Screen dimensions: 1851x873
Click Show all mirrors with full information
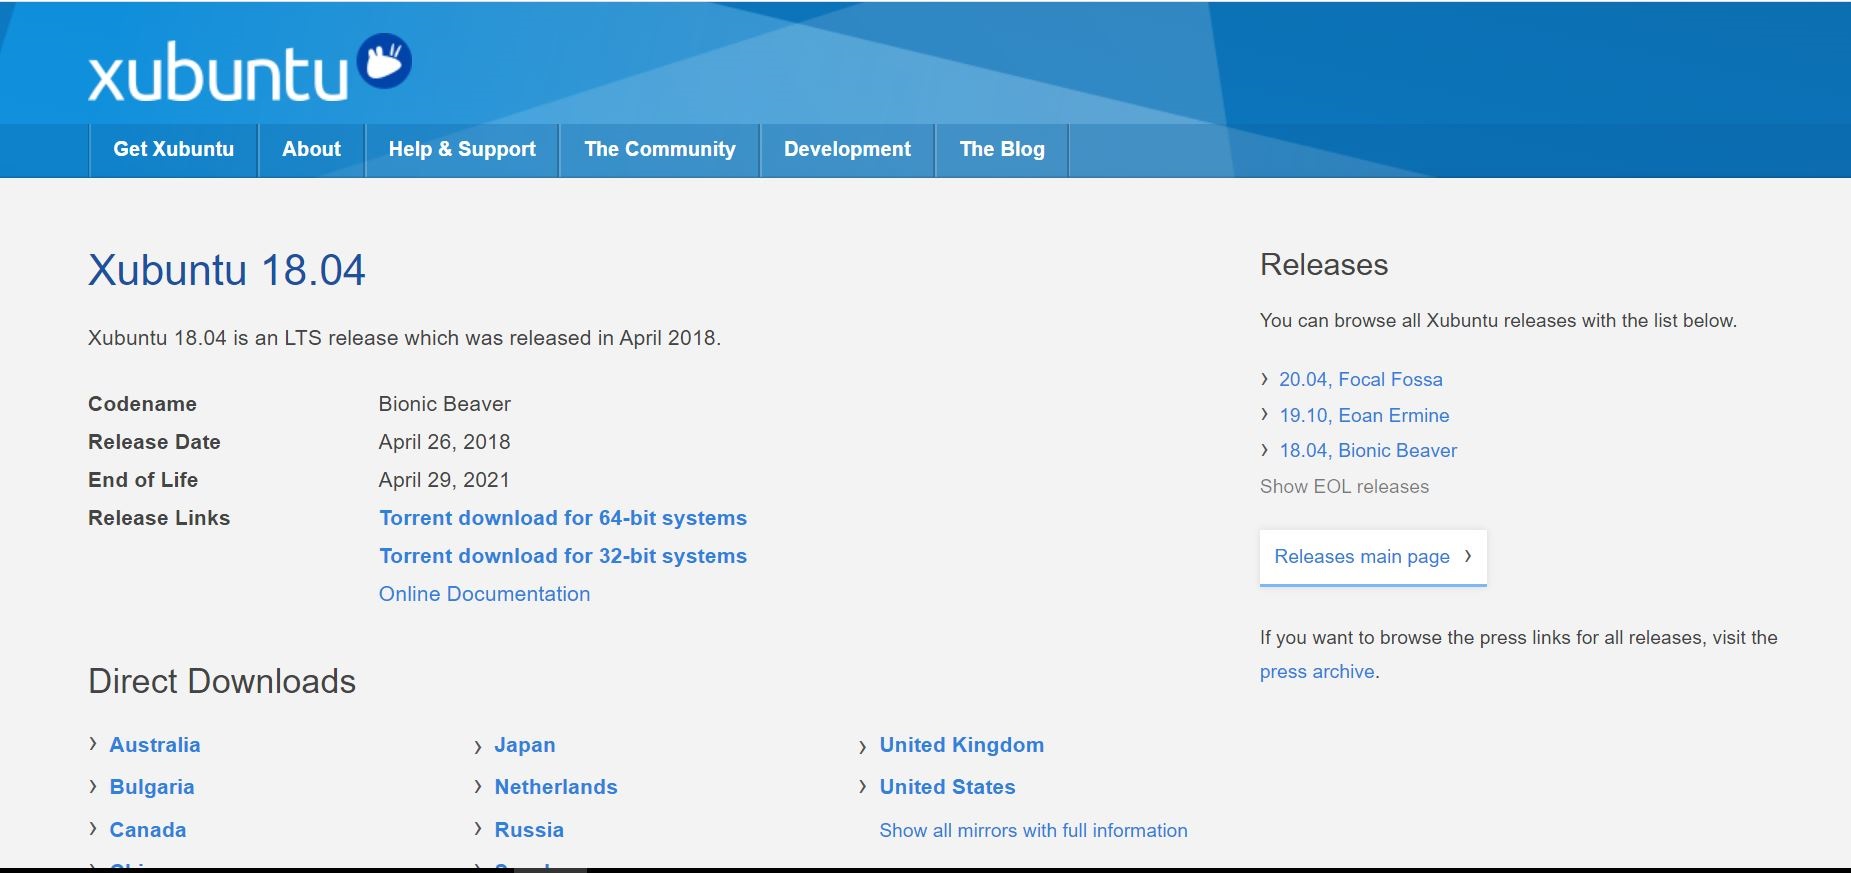pos(1033,830)
